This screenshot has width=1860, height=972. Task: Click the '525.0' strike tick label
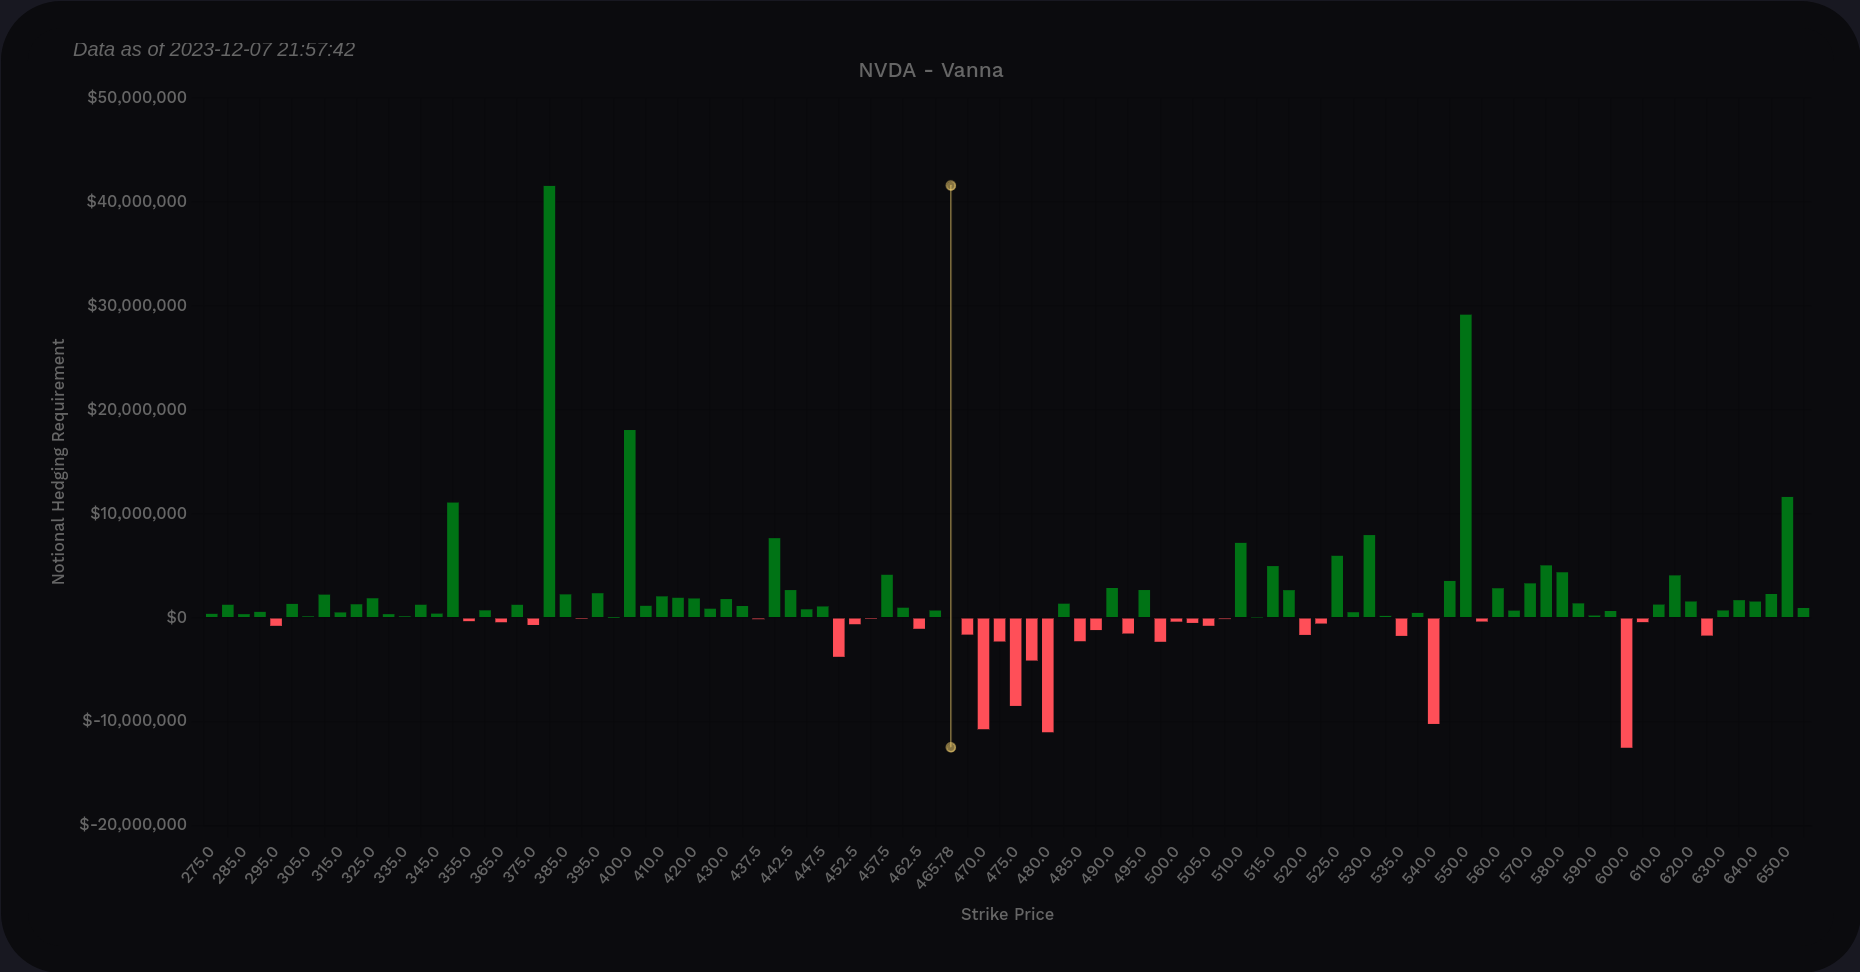click(1323, 865)
